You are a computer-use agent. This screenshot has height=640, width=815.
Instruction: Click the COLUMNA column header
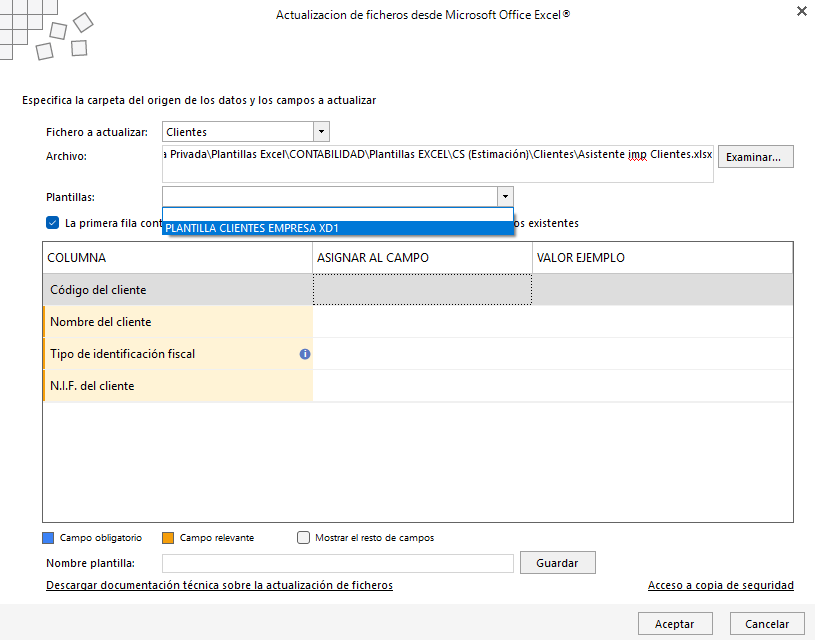point(178,258)
